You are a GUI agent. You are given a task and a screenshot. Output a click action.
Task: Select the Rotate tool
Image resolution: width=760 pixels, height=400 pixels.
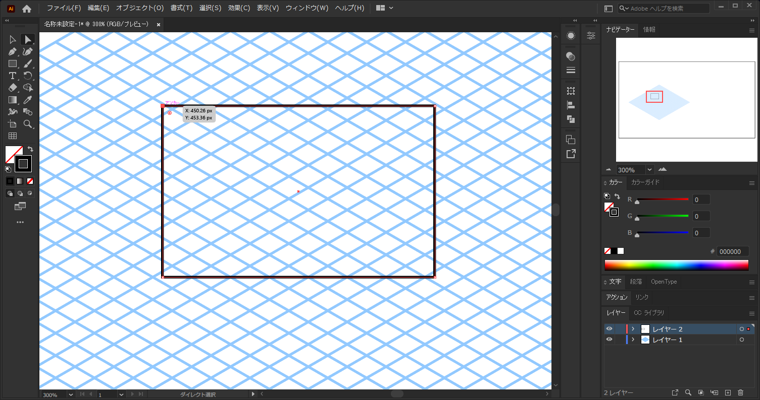[28, 76]
